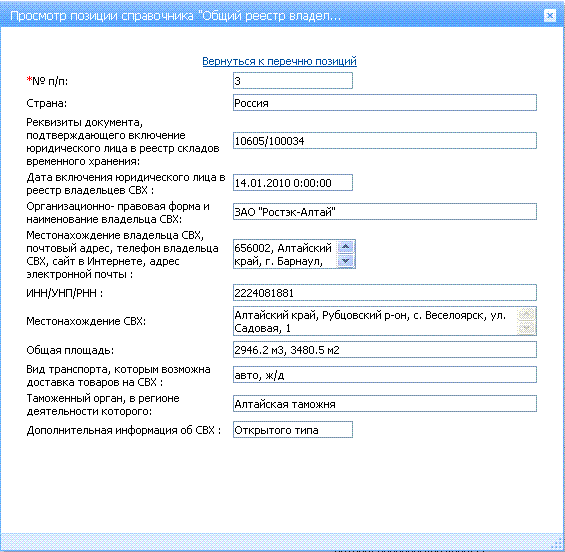Click the 'Местонахождение СВХ' text area
Image resolution: width=565 pixels, height=552 pixels.
tap(375, 321)
